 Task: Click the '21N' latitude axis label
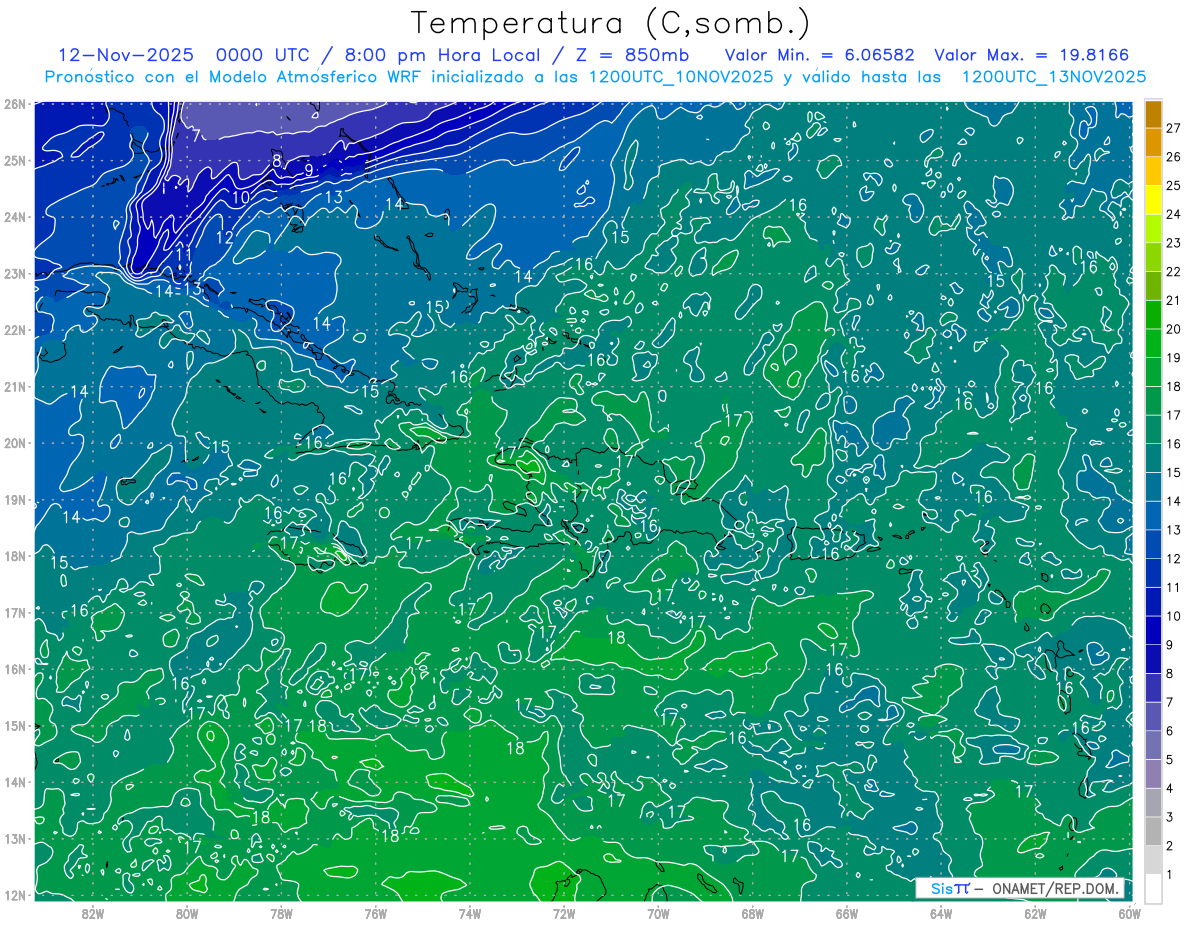(x=15, y=386)
